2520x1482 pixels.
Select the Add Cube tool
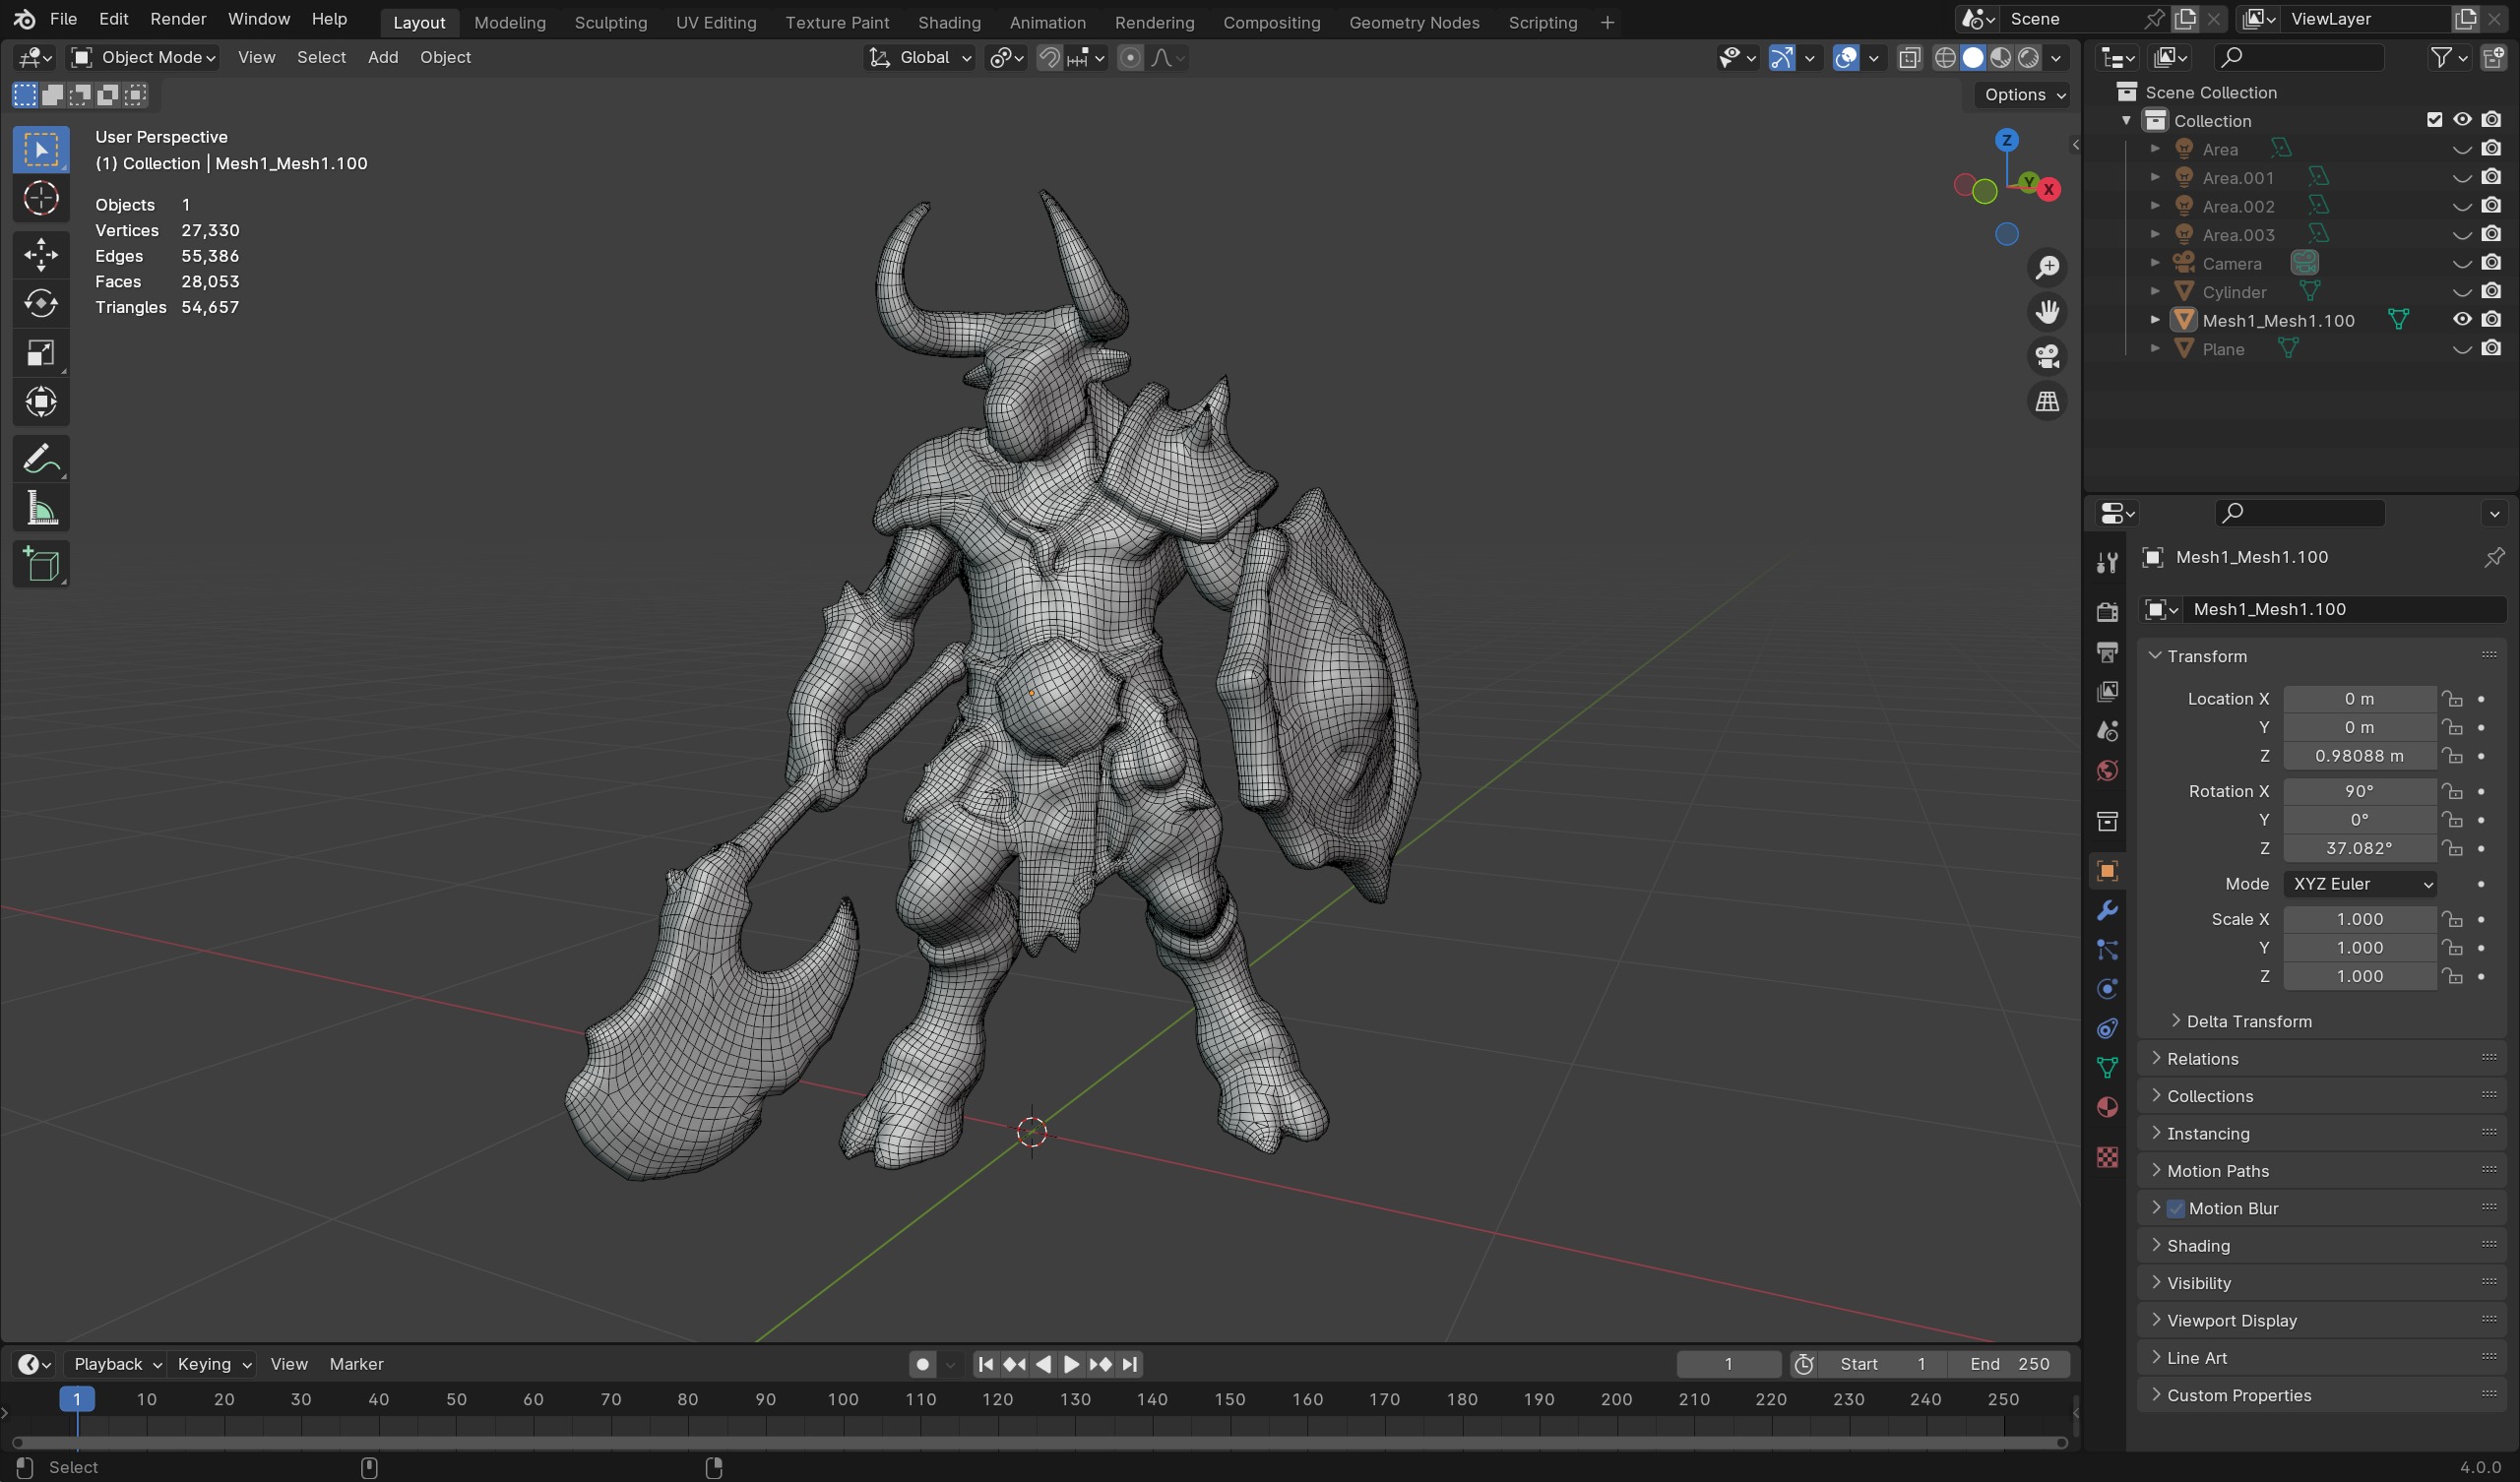(x=41, y=565)
